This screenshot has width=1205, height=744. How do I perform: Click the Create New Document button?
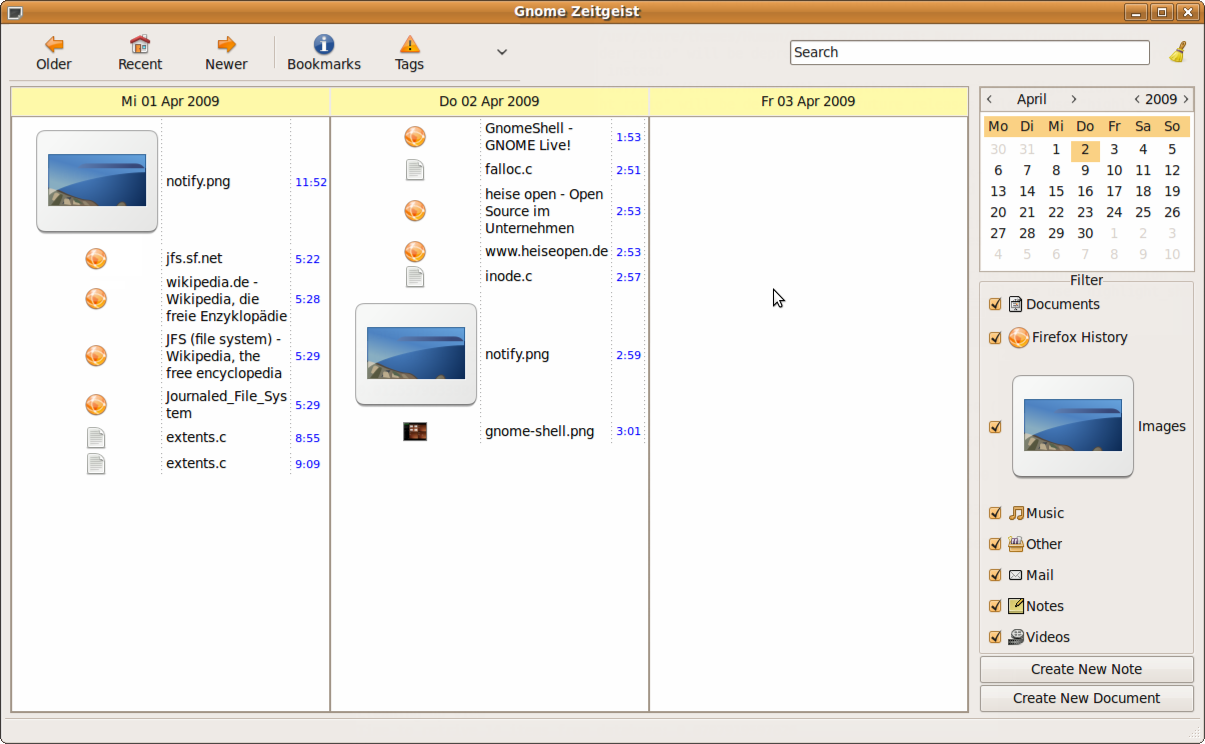point(1086,698)
